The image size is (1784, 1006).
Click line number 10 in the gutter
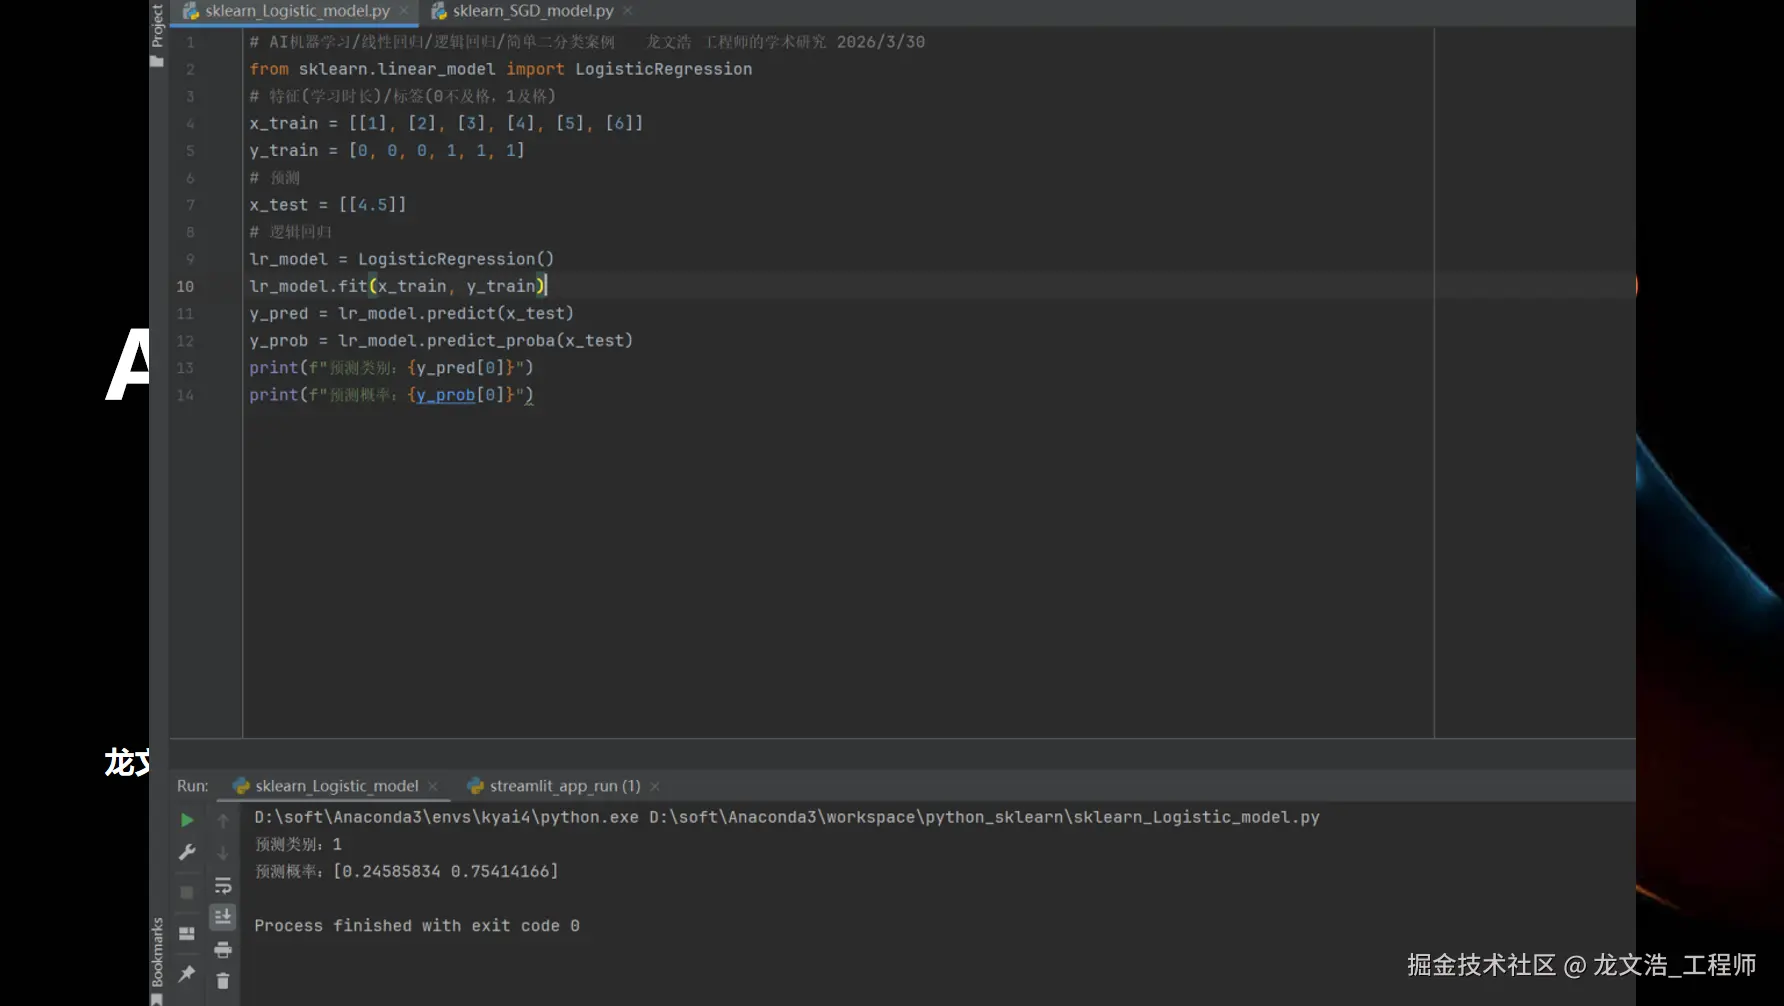tap(185, 286)
